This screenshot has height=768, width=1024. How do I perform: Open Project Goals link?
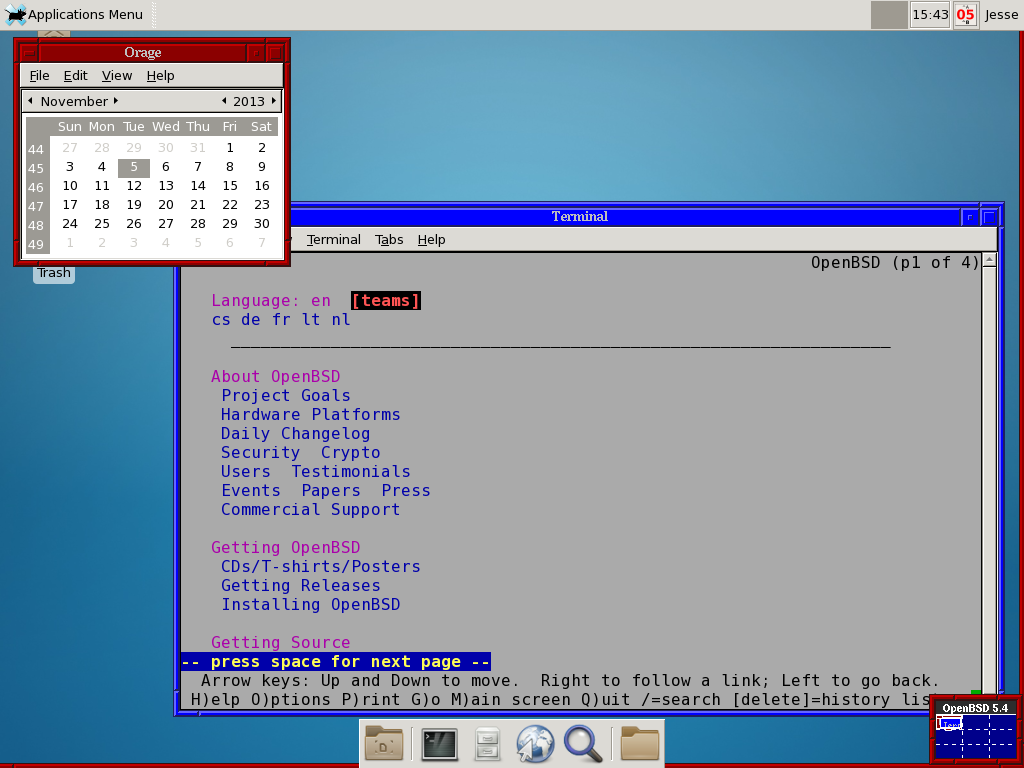286,396
